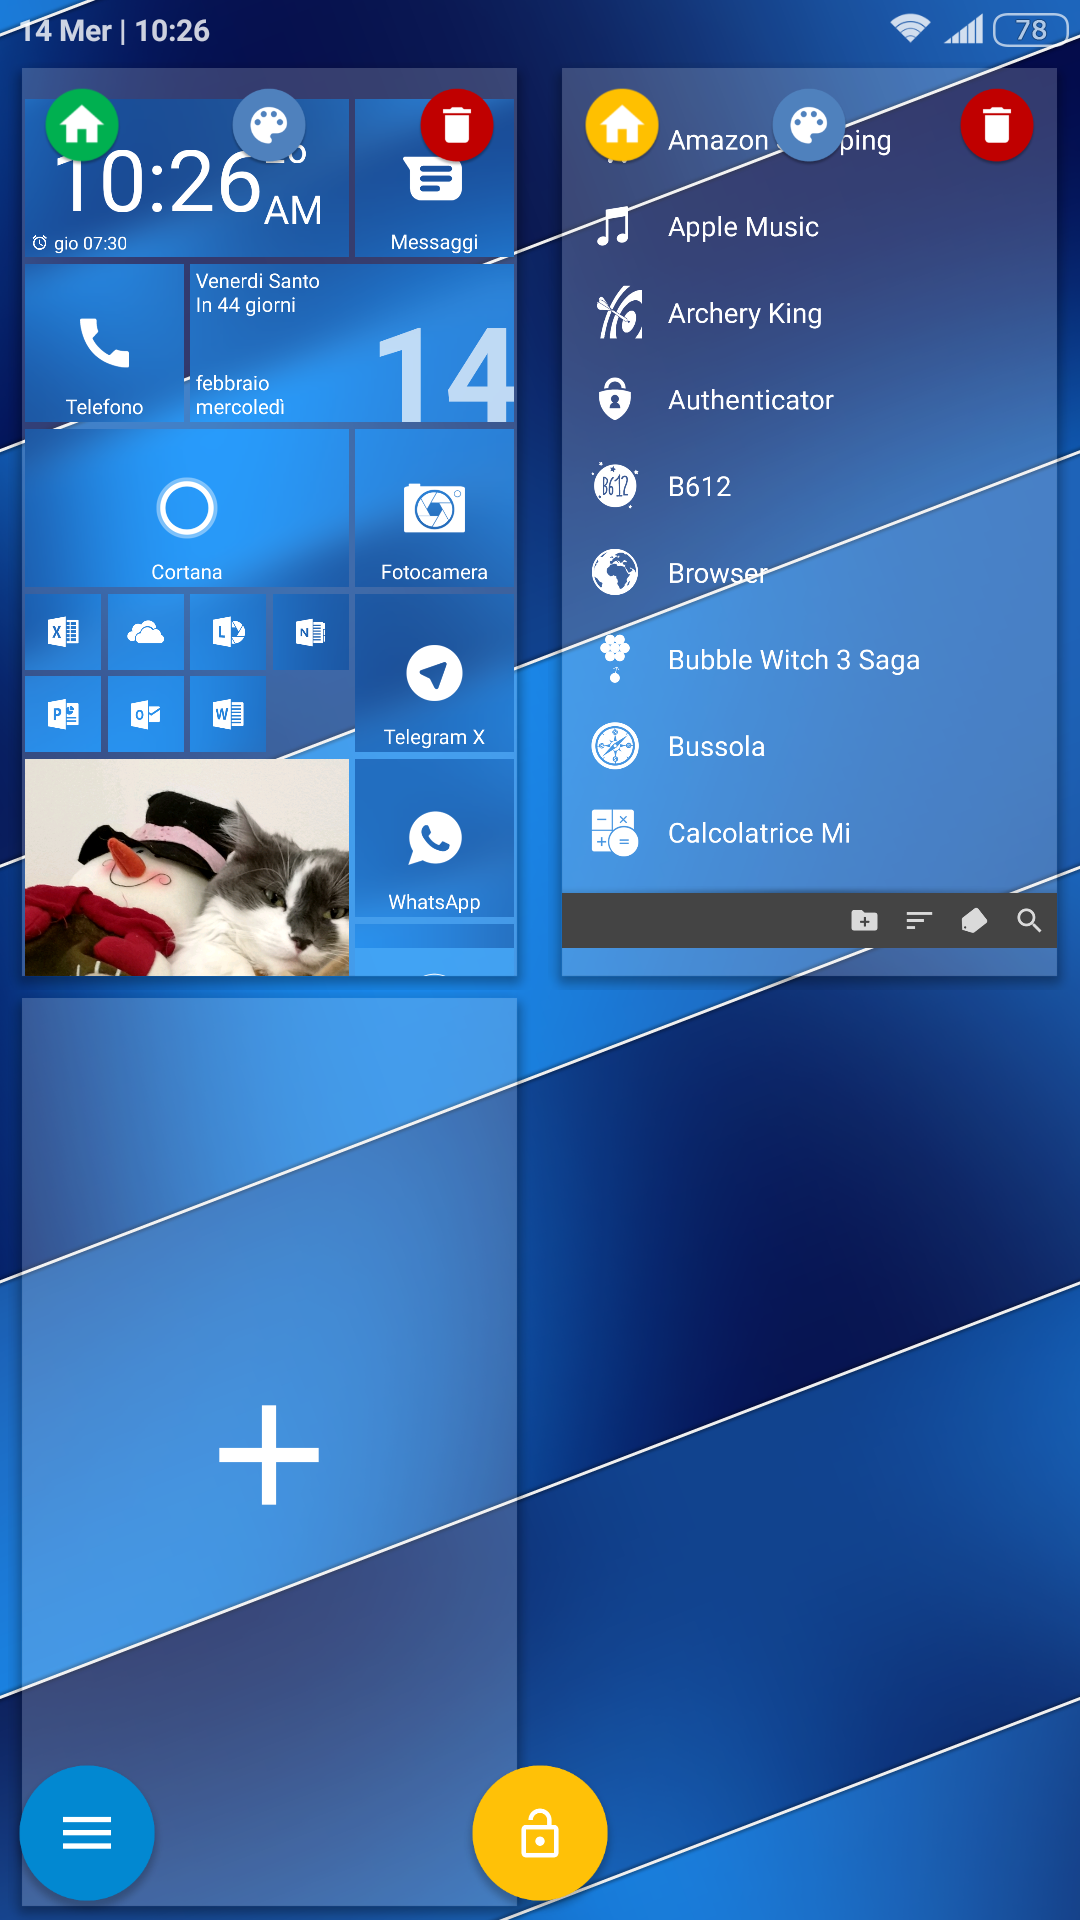The image size is (1080, 1920).
Task: Tap the battery indicator showing 78
Action: coord(1030,30)
